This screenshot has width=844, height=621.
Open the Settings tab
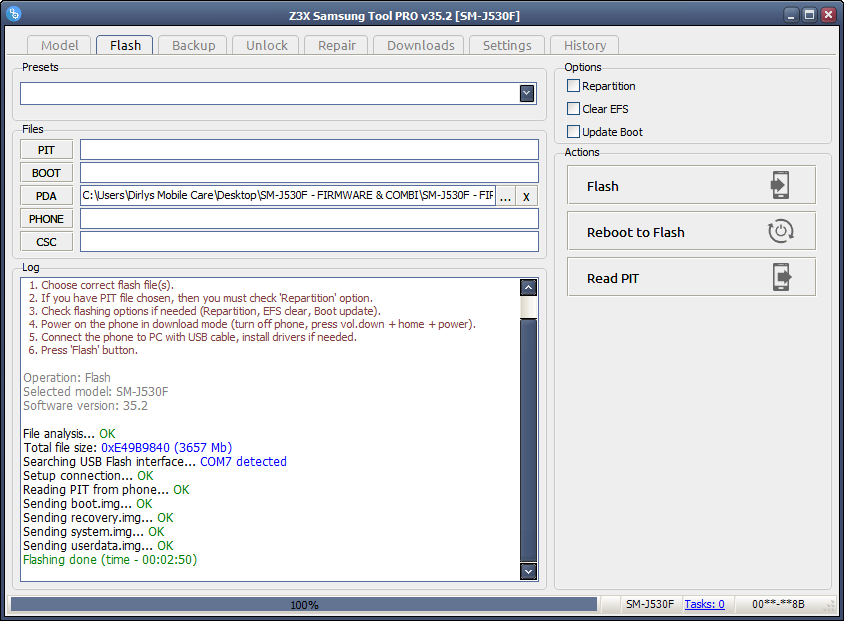(507, 45)
